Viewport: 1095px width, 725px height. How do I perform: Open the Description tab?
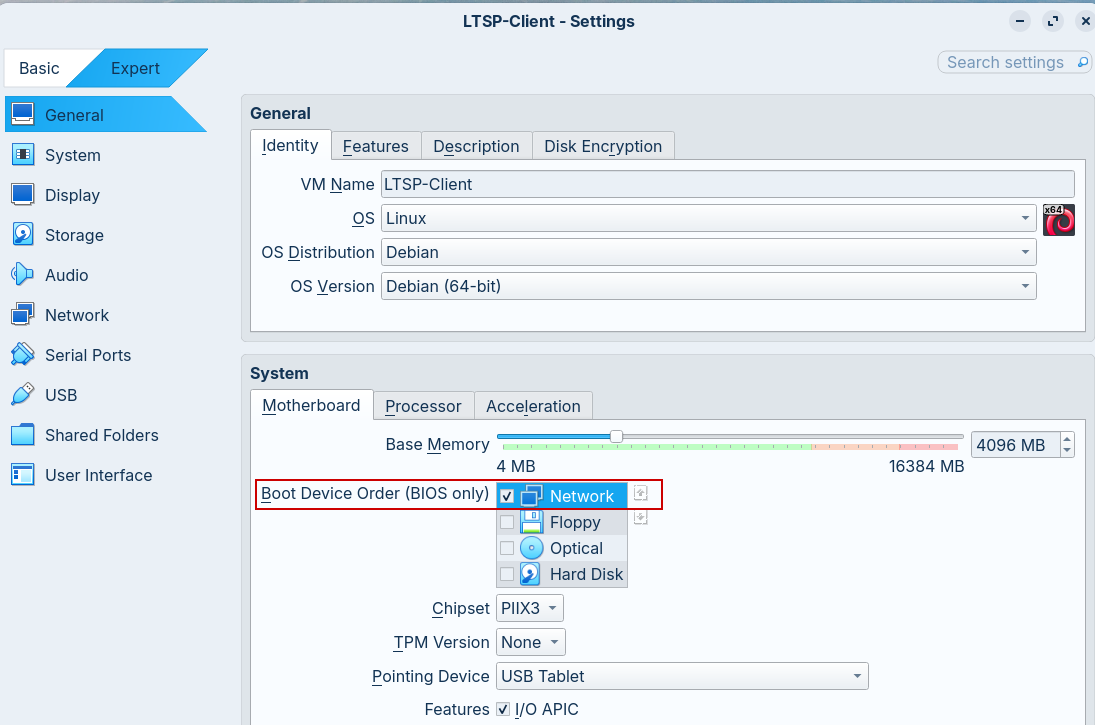[476, 146]
